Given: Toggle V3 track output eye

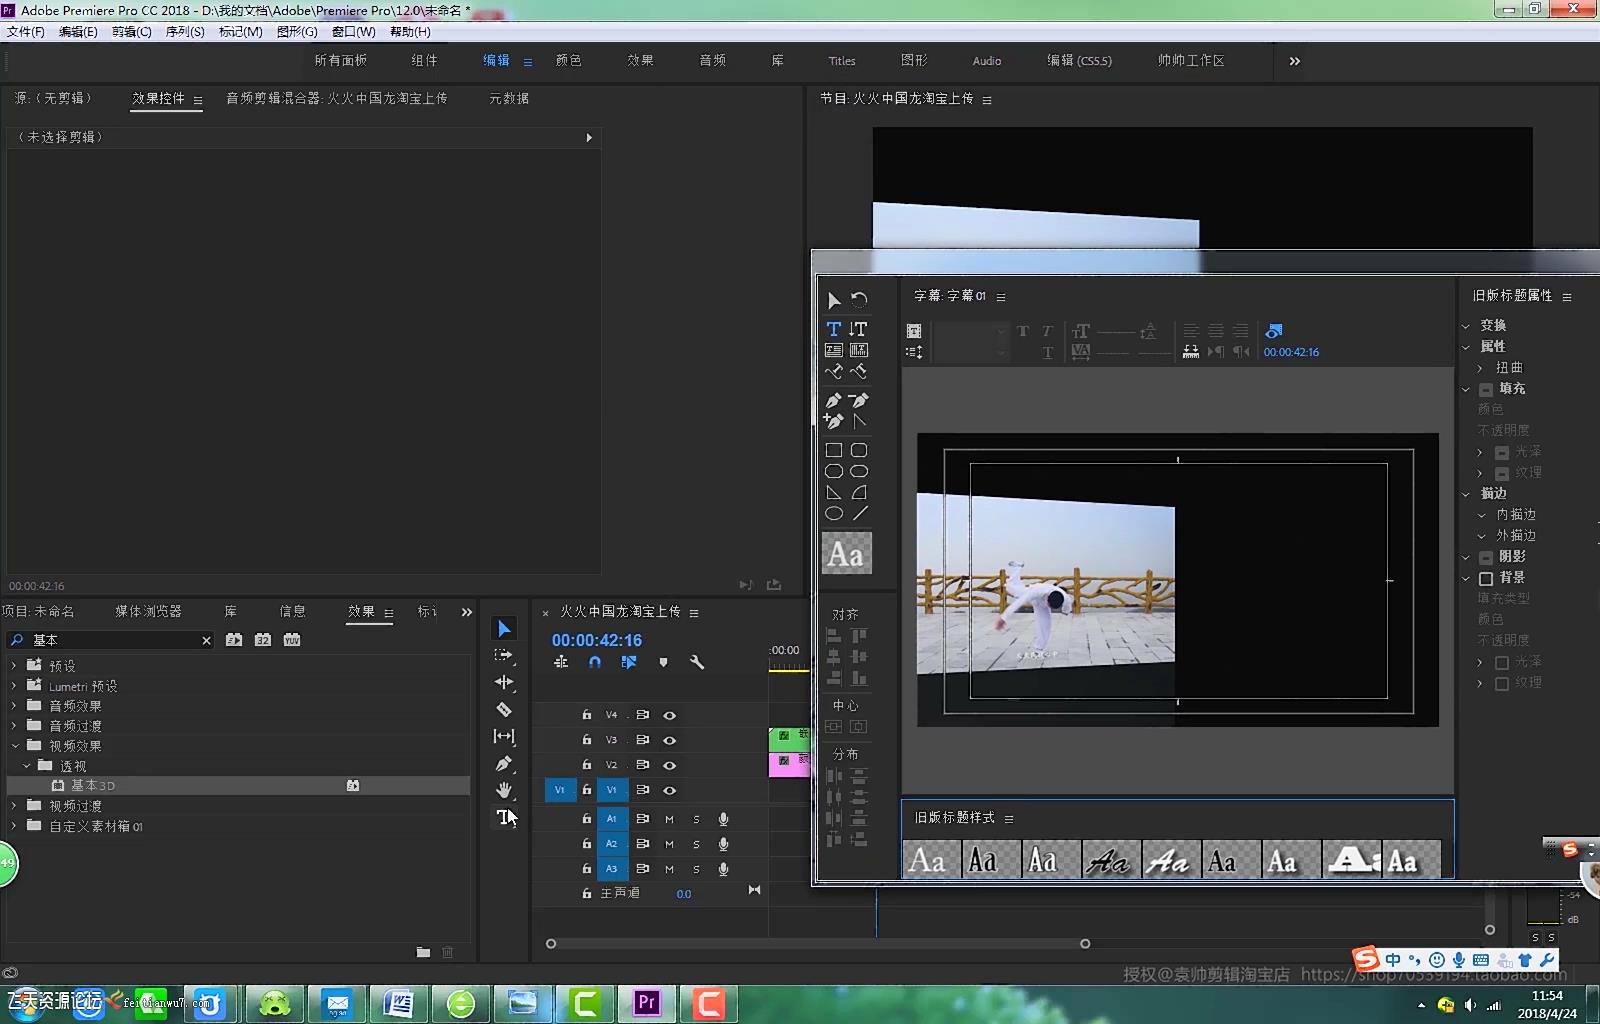Looking at the screenshot, I should [x=670, y=740].
